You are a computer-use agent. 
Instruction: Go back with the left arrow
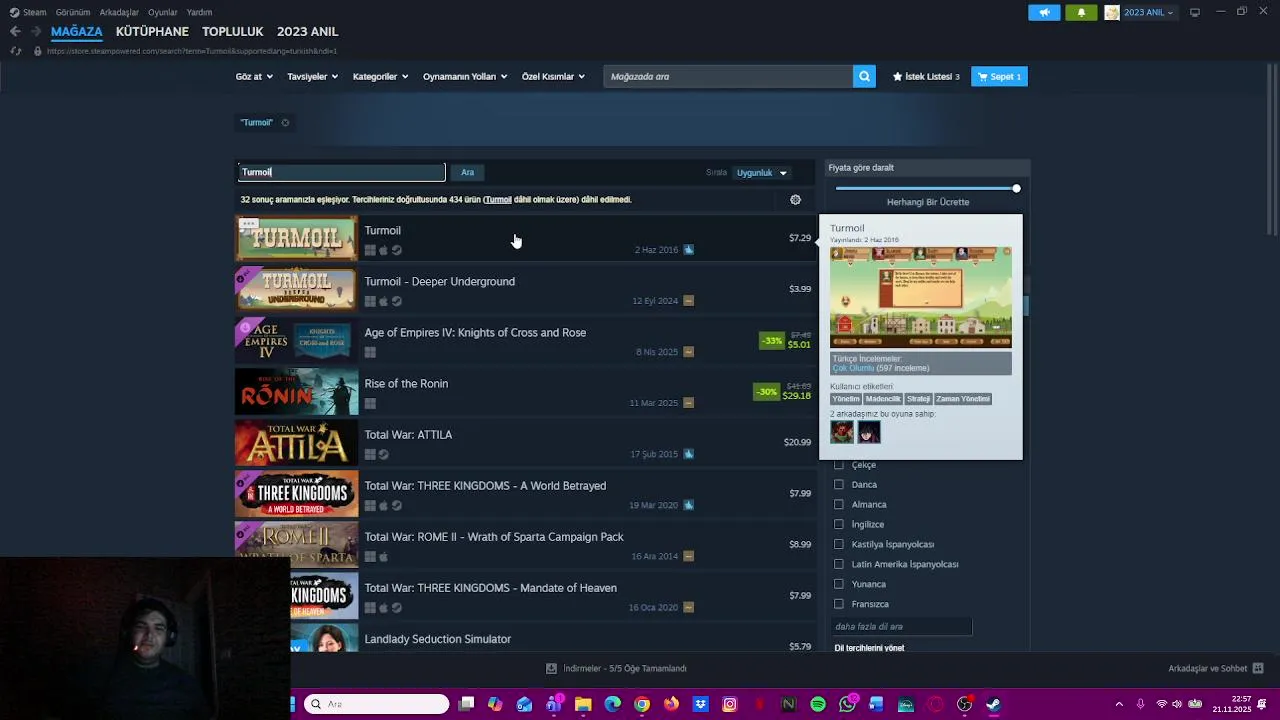point(15,32)
